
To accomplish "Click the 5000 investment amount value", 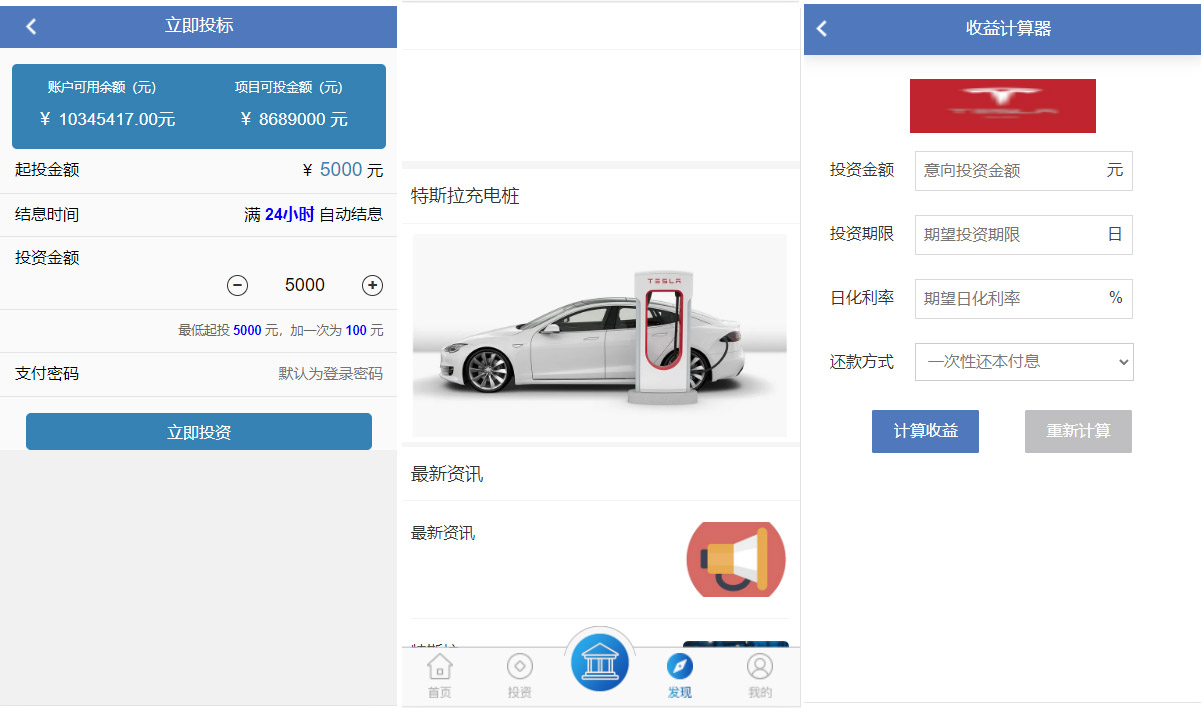I will tap(305, 286).
